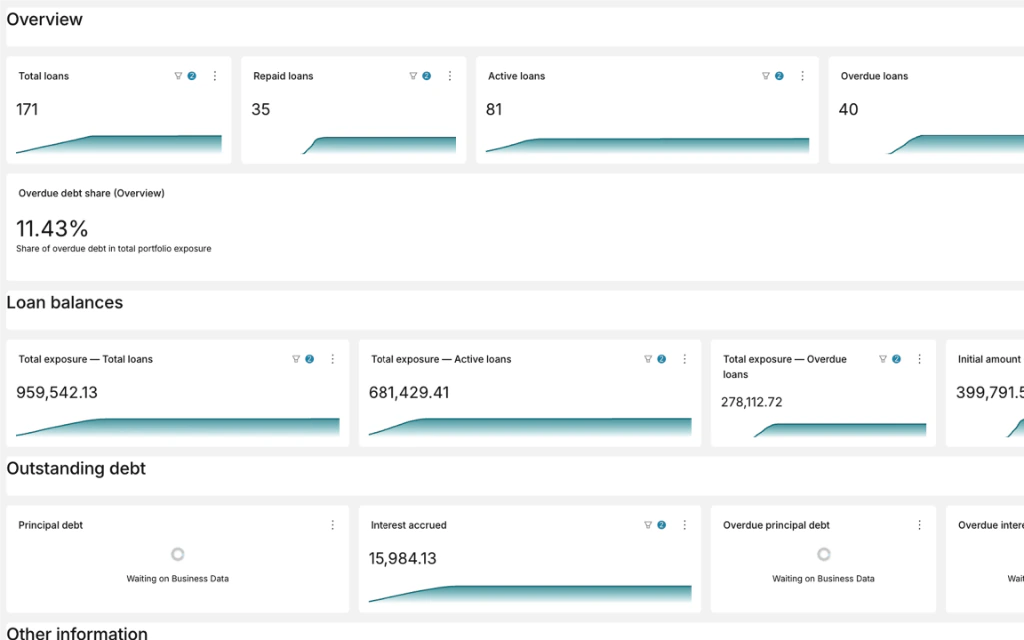
Task: Click the Interest accrued sparkline chart
Action: (x=530, y=593)
